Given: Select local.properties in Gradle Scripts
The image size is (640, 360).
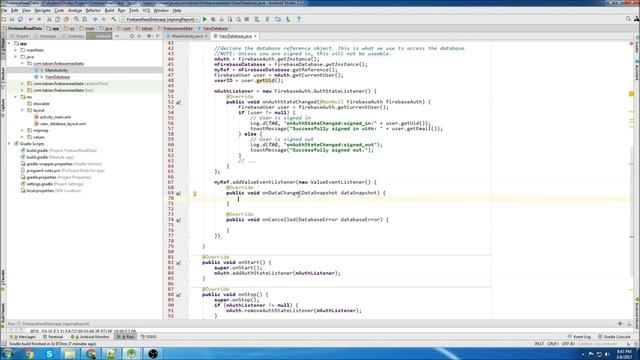Looking at the screenshot, I should click(51, 191).
